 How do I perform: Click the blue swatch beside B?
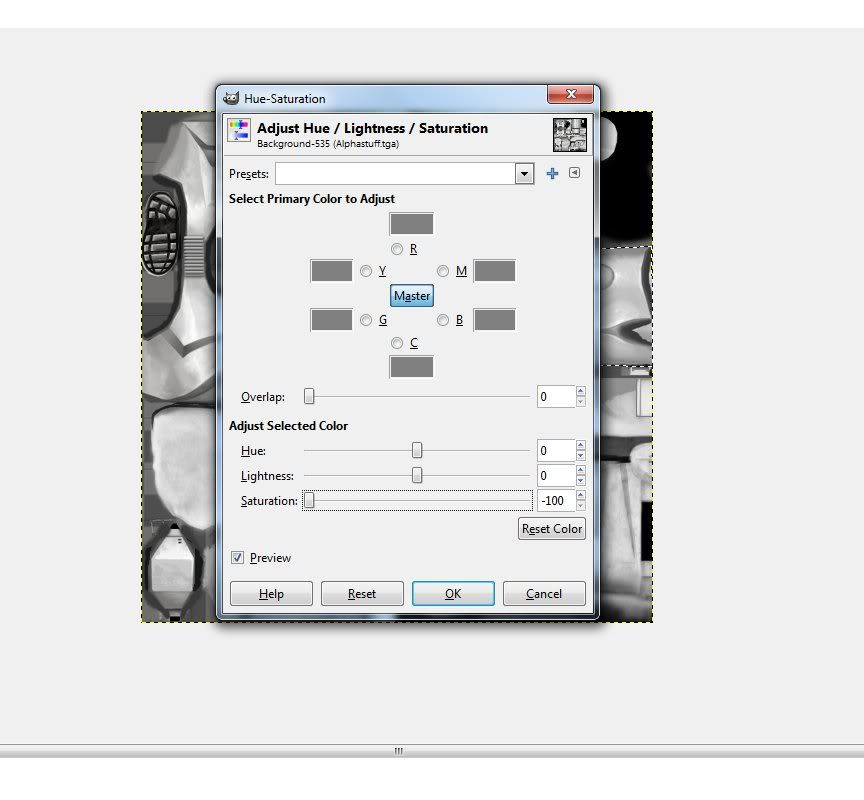coord(495,320)
